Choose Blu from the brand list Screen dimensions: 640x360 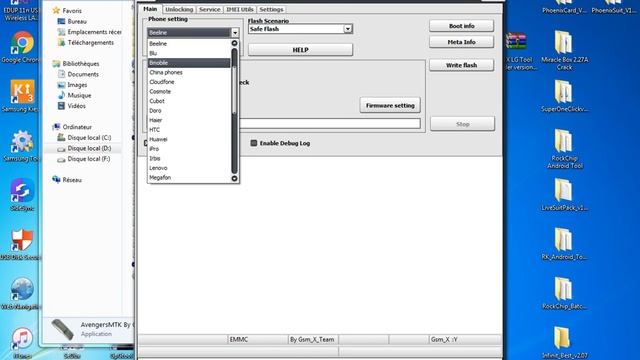189,53
